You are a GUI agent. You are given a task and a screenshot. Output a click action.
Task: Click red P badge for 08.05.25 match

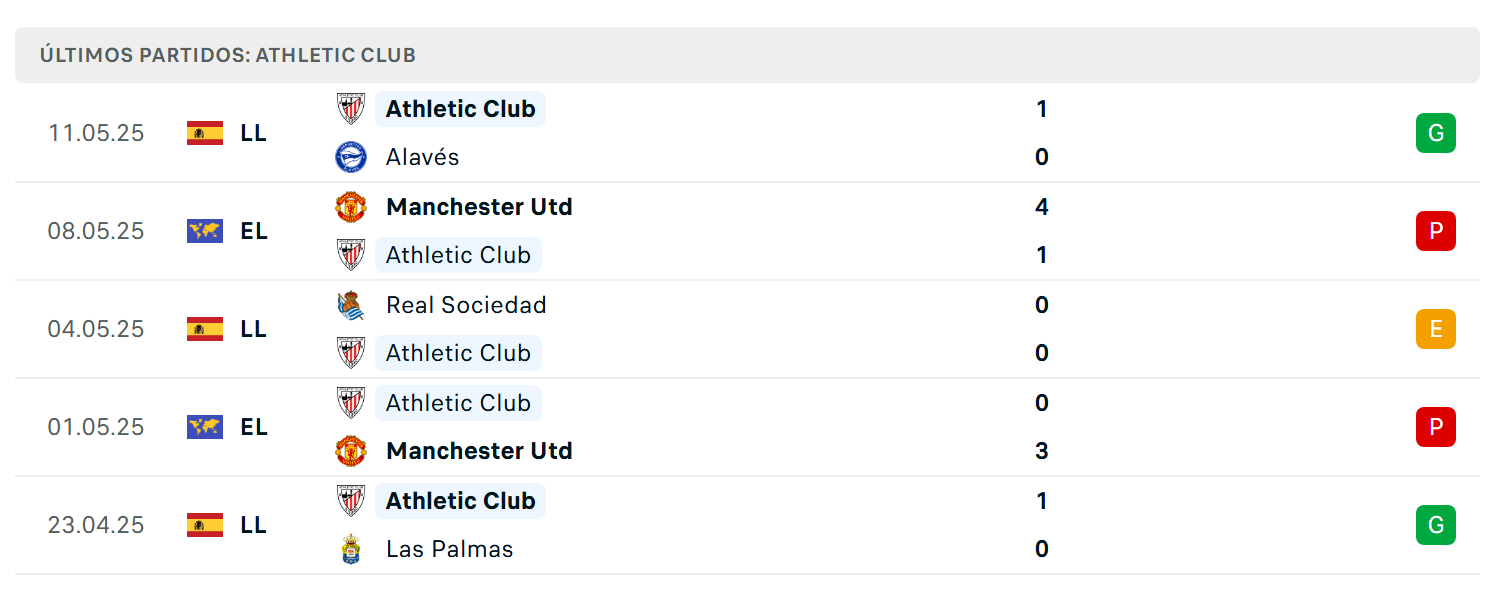1435,231
